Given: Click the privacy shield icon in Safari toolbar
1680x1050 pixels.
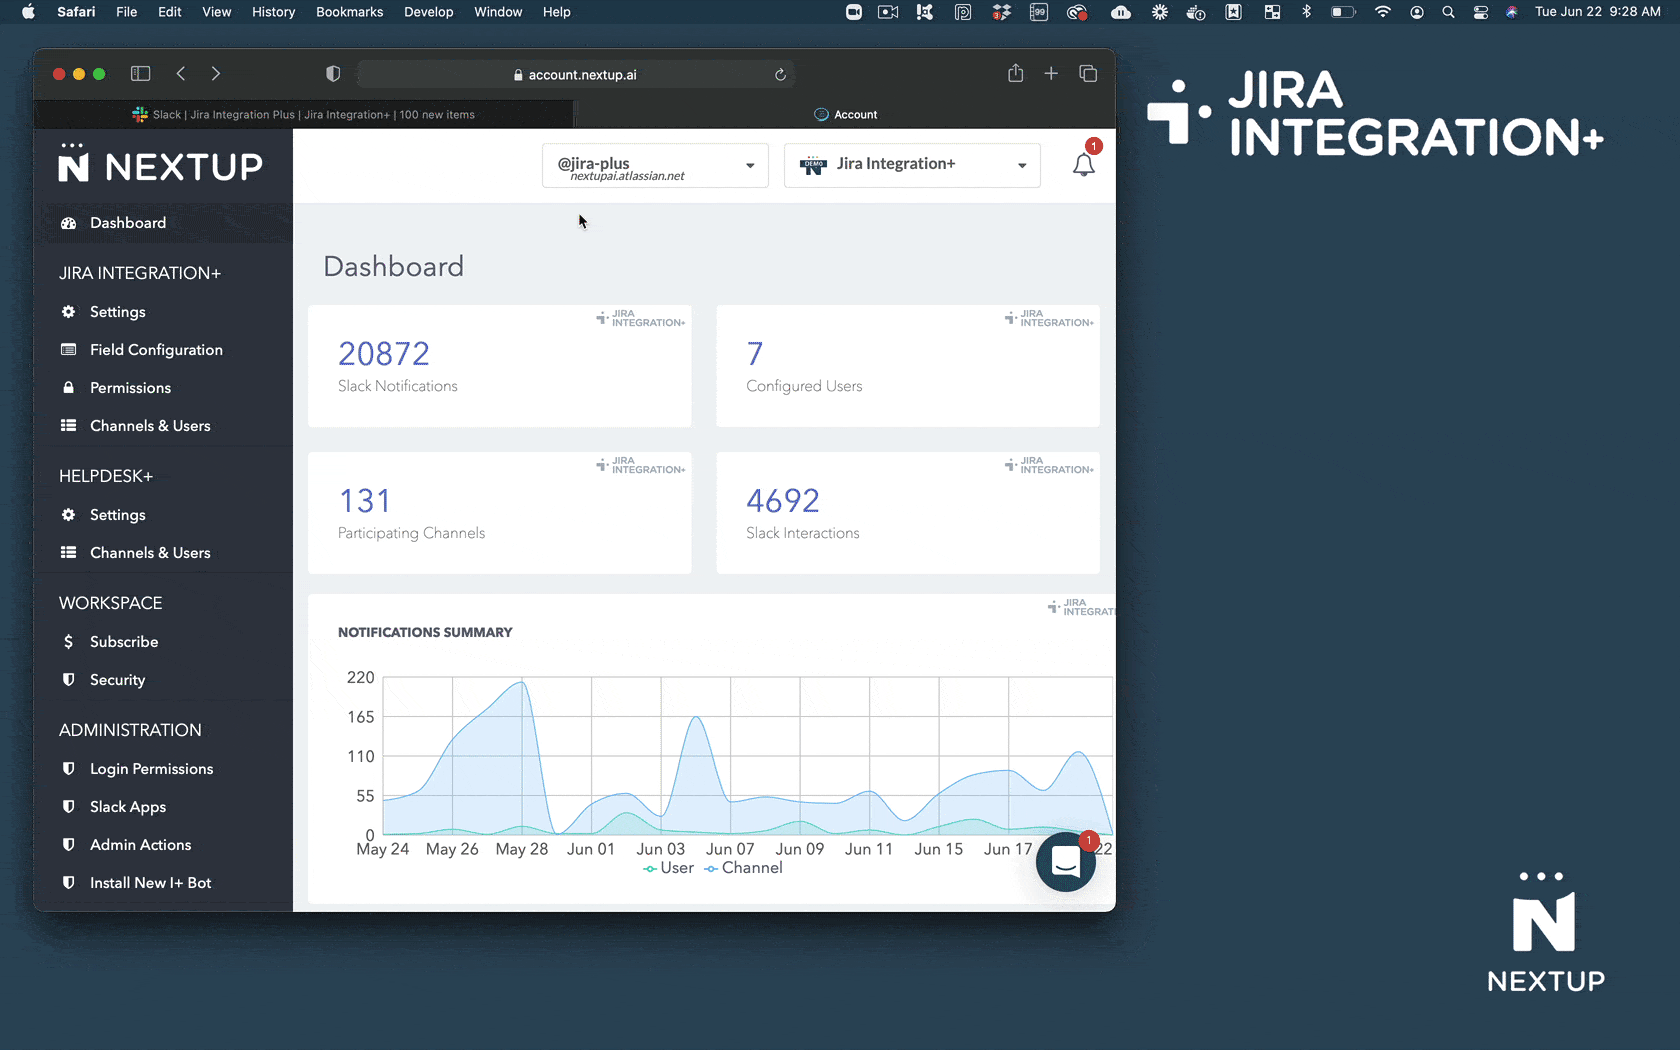Looking at the screenshot, I should point(333,74).
